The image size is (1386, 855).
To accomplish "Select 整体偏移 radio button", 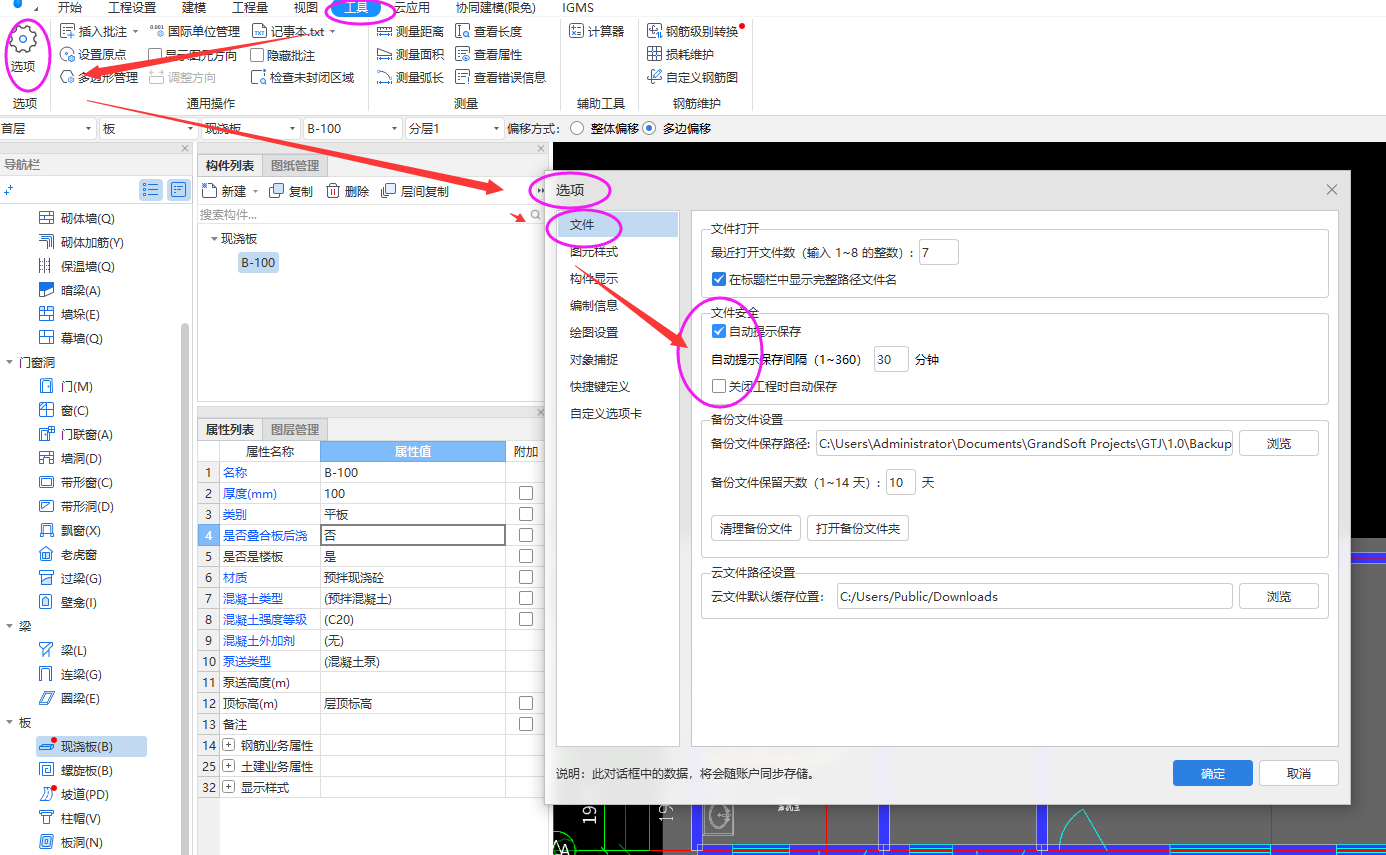I will (576, 129).
